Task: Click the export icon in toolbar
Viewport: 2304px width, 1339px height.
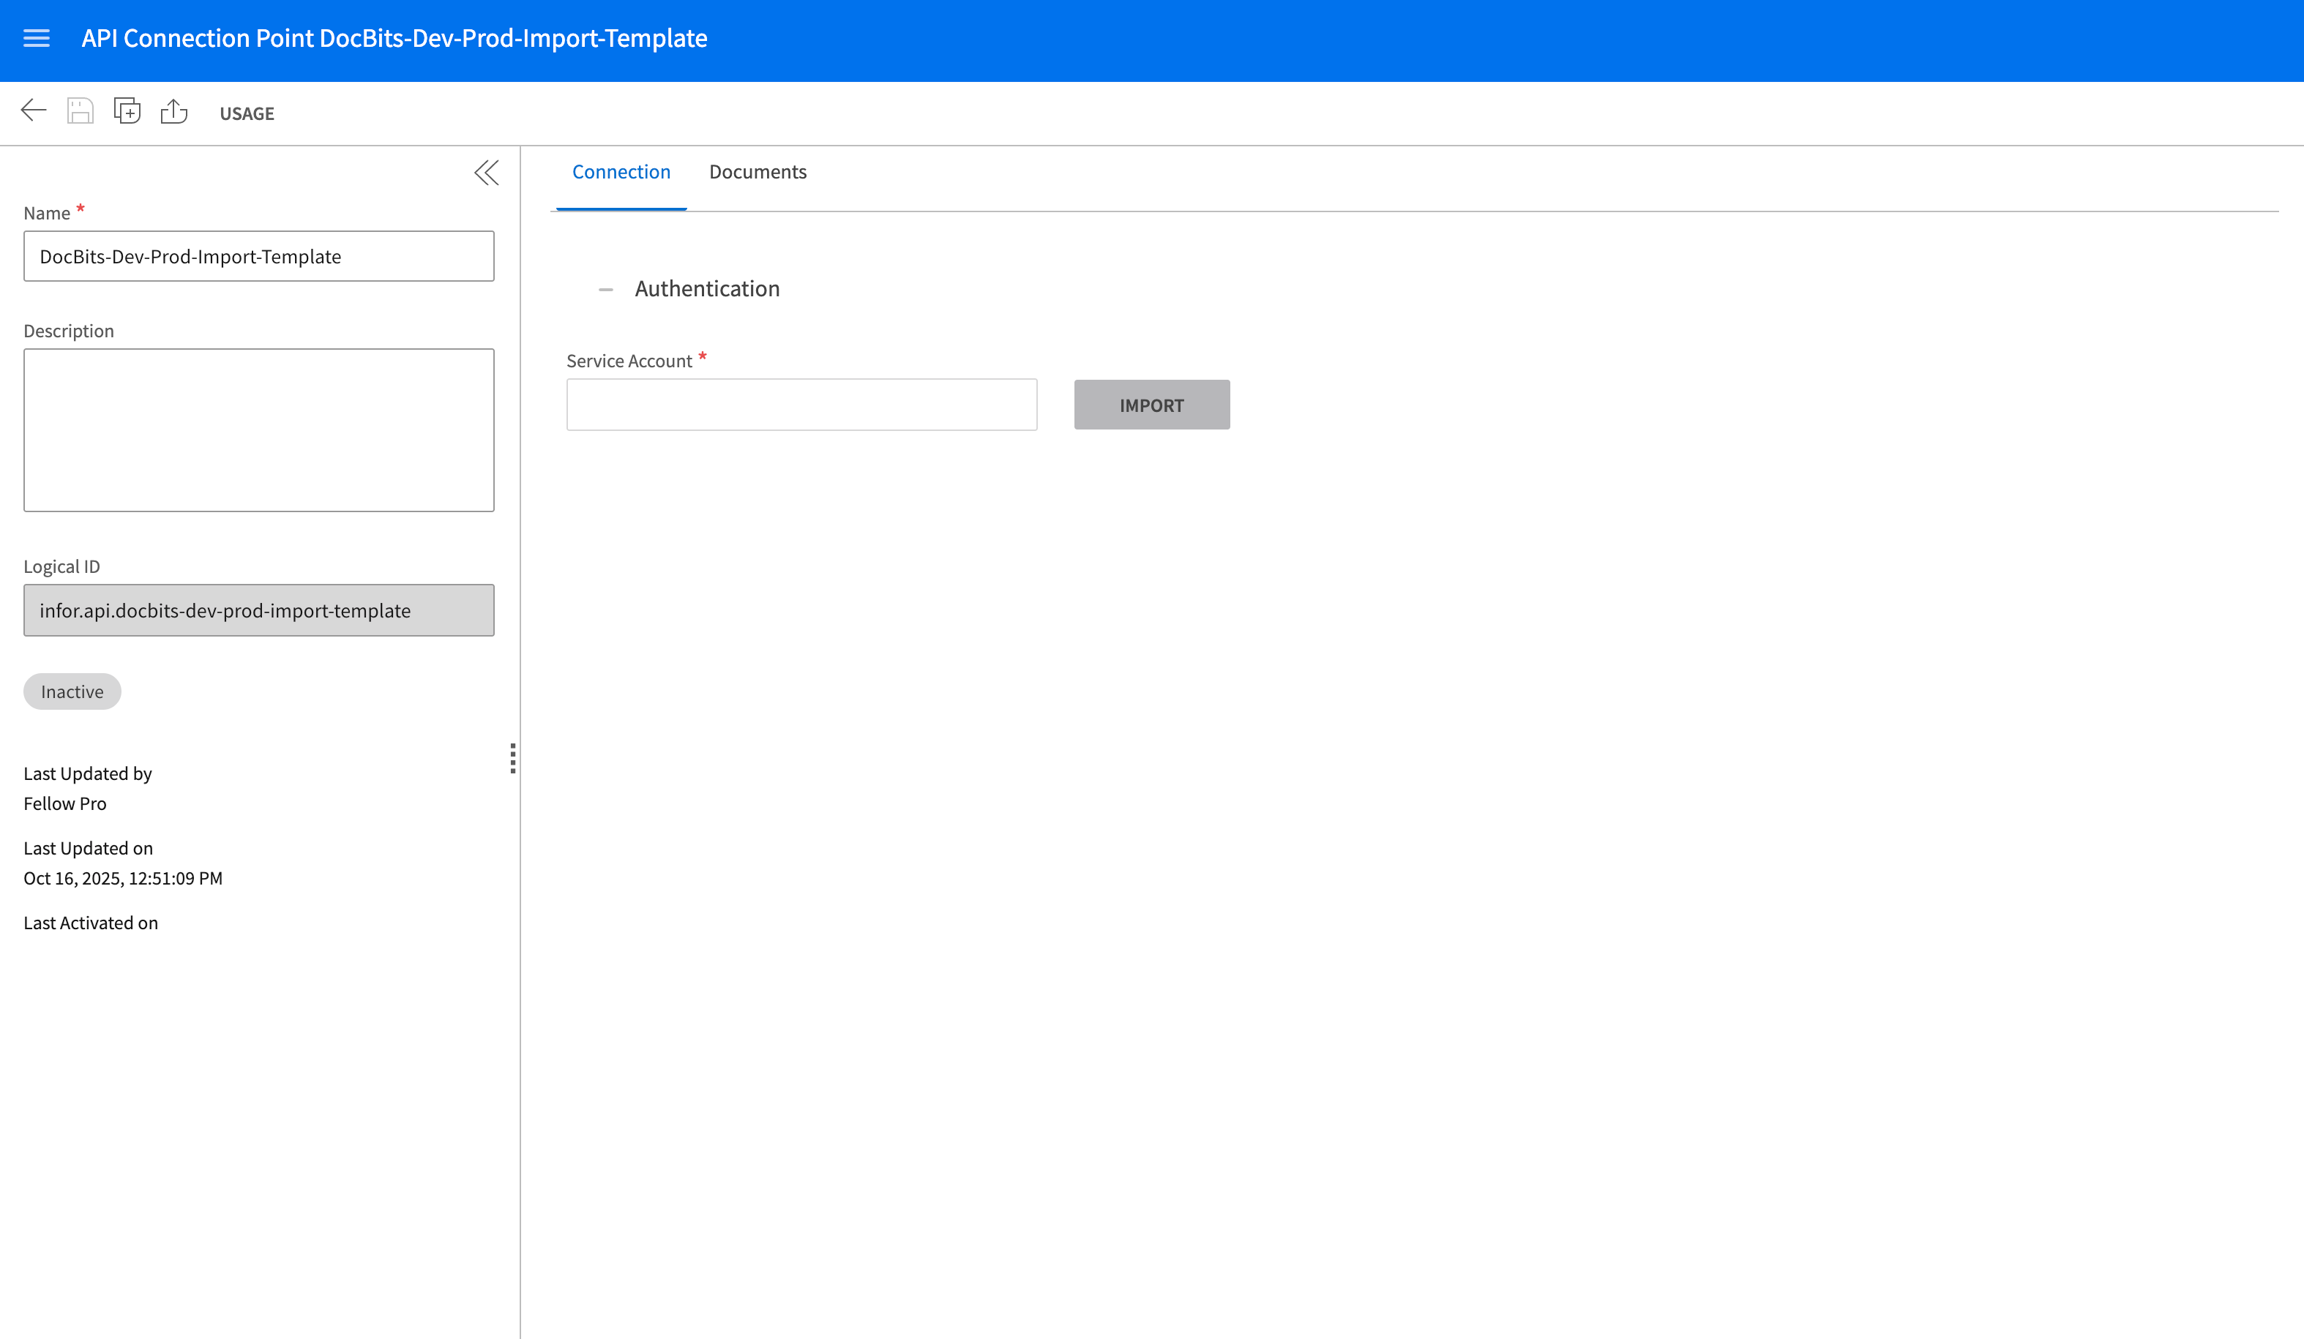Action: pyautogui.click(x=174, y=111)
